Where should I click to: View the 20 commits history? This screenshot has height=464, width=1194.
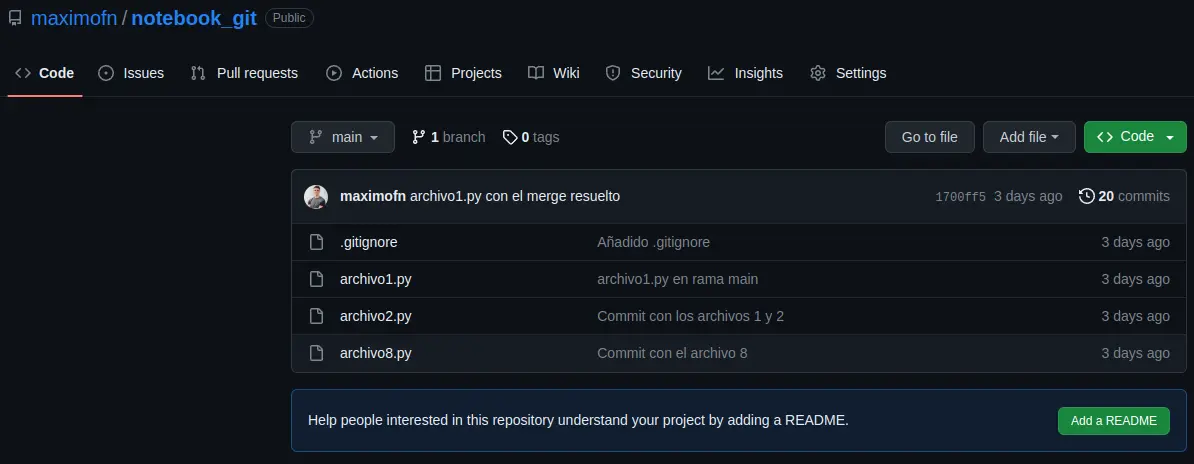(1124, 197)
